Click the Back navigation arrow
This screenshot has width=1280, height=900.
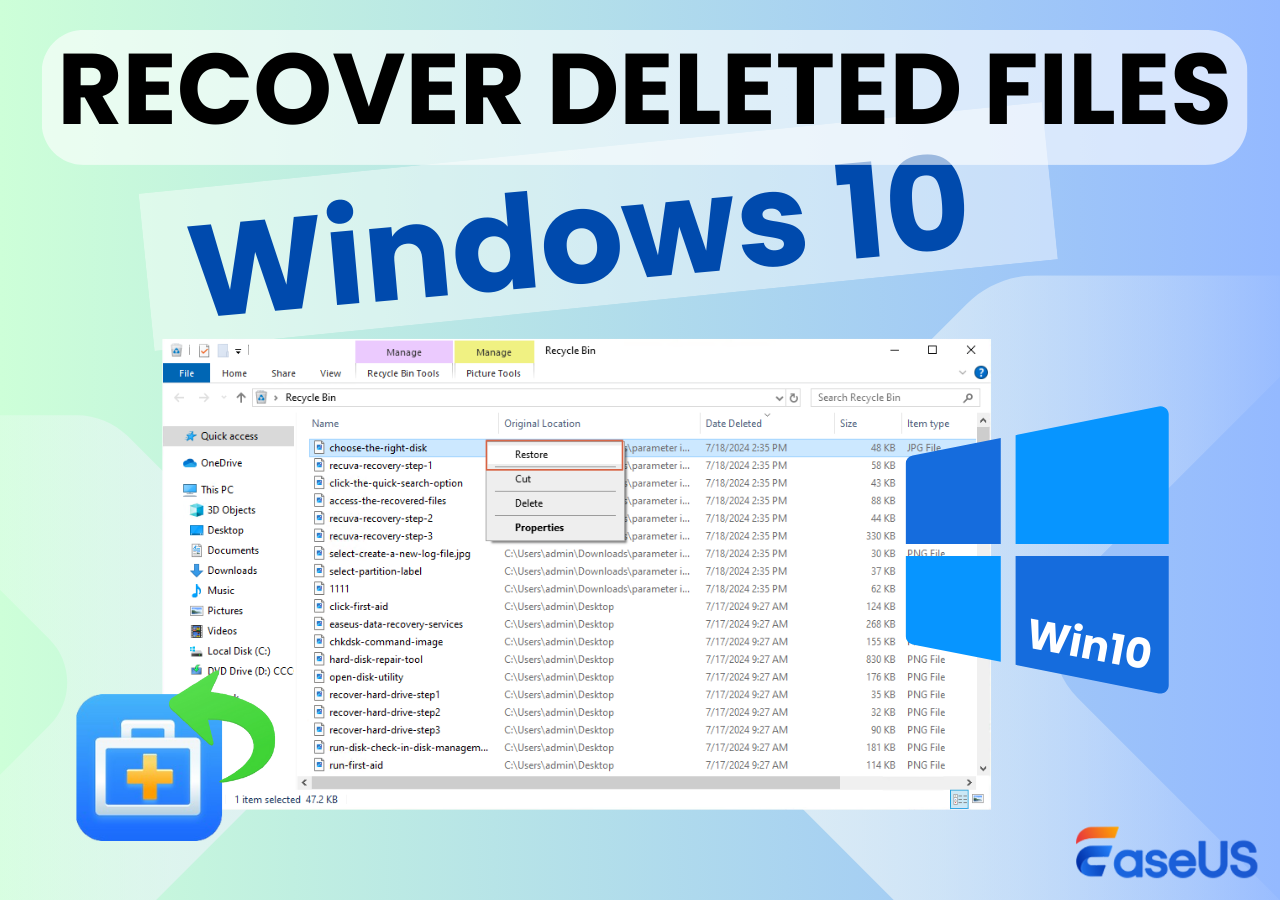coord(180,398)
